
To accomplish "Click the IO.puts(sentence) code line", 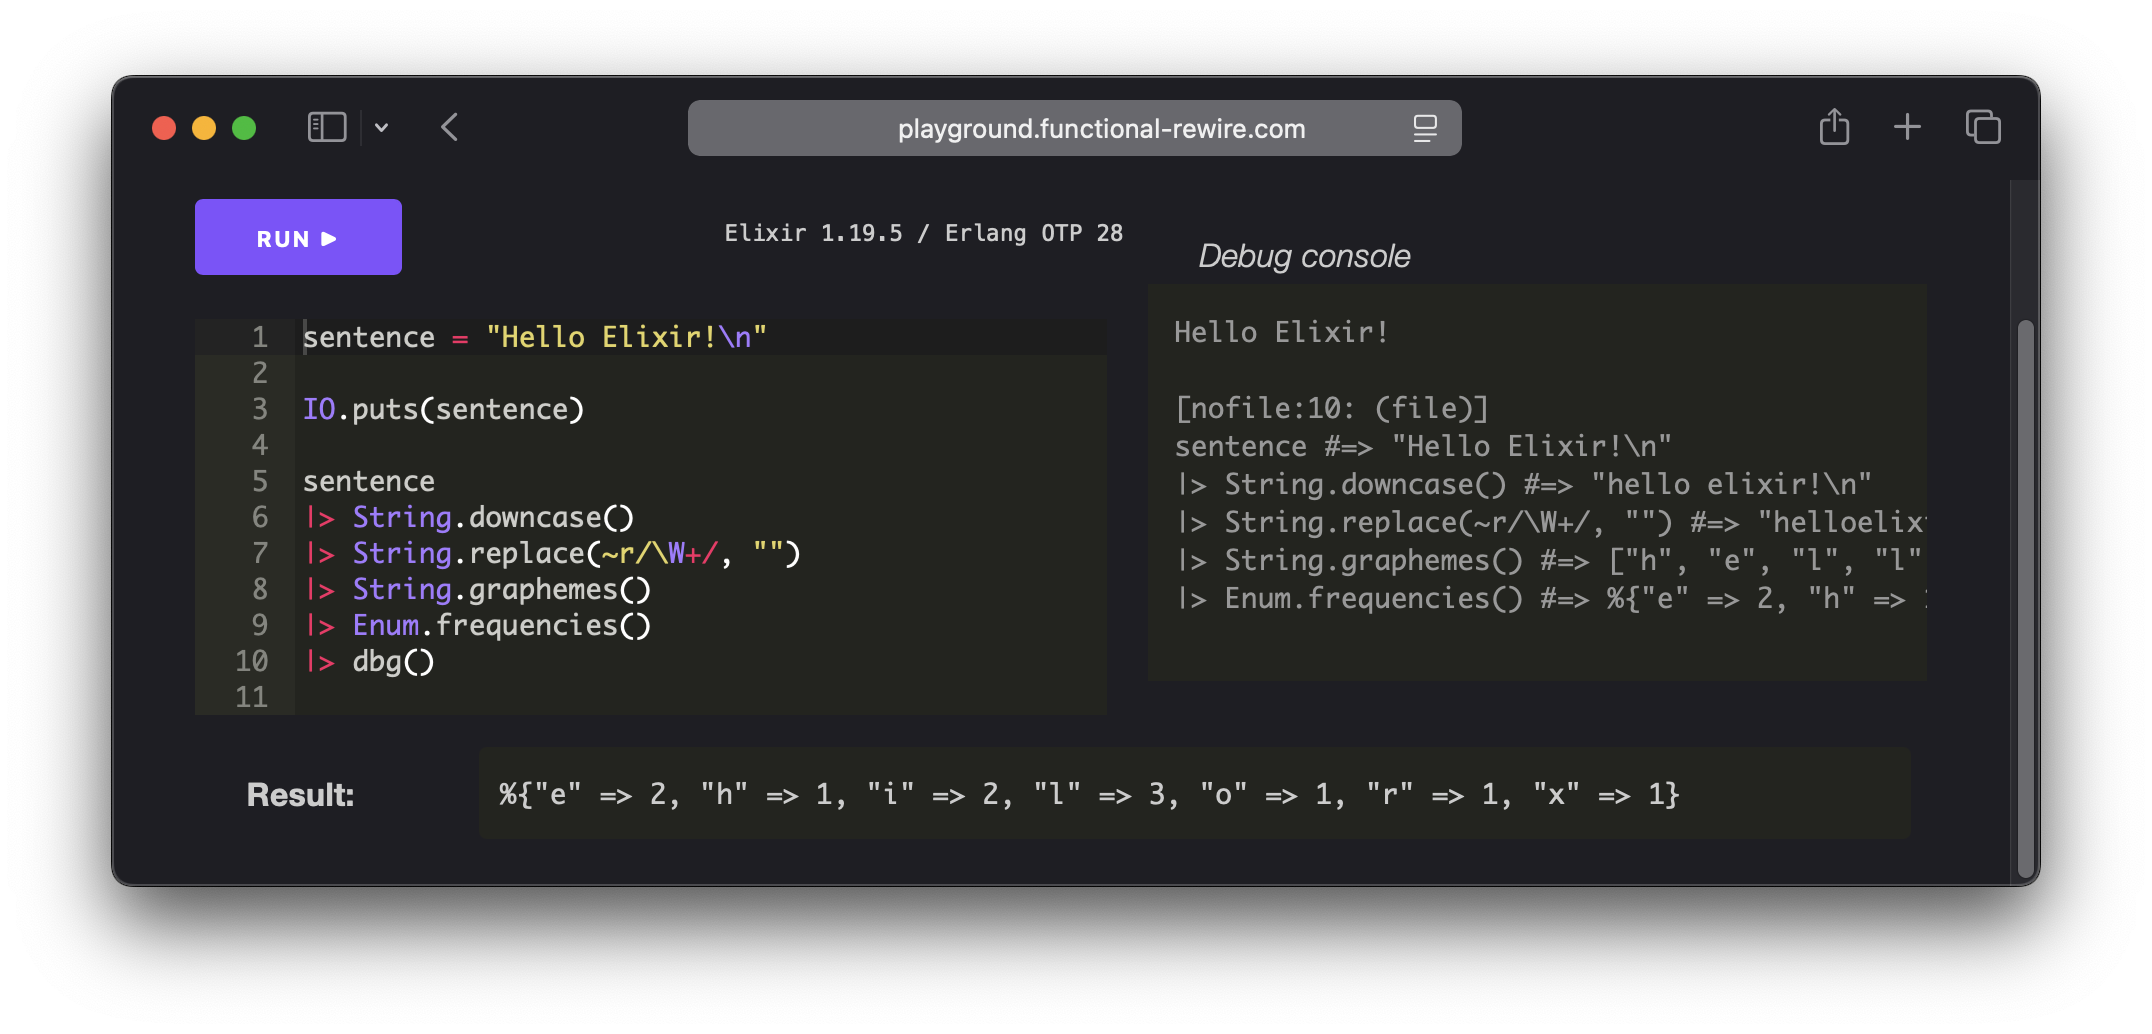I will [x=443, y=409].
